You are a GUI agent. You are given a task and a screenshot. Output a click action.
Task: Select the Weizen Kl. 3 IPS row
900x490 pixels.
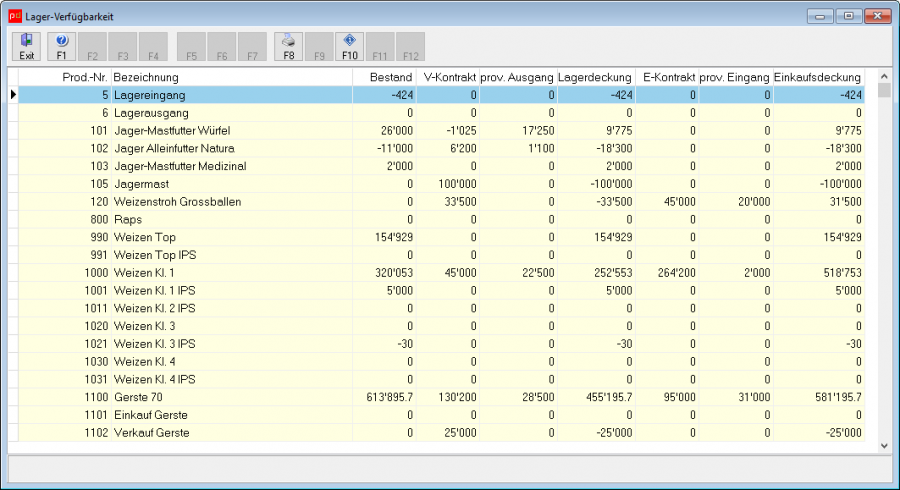point(441,344)
